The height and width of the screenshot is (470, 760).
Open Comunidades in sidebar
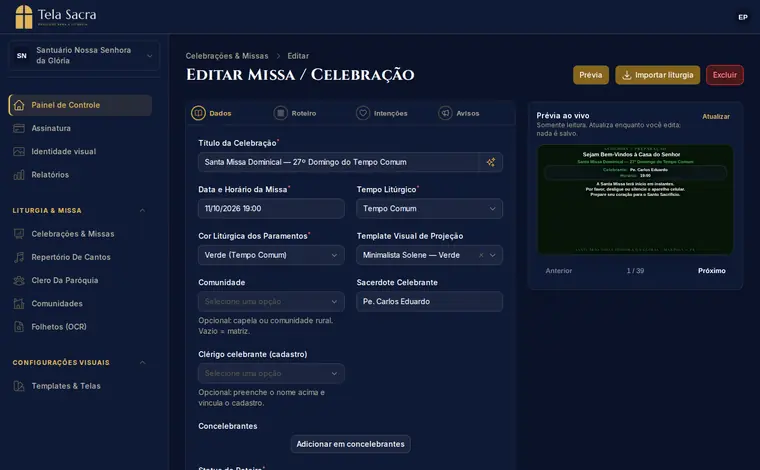(80, 304)
